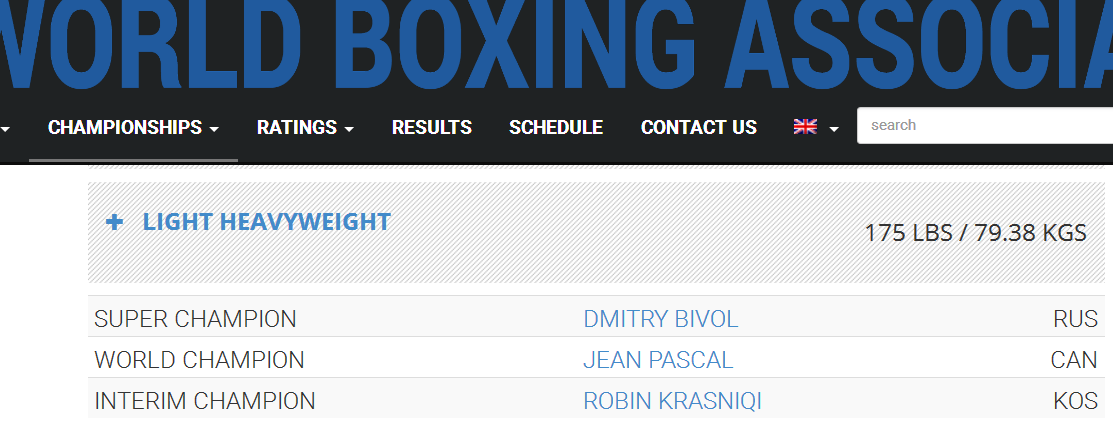Click the World Boxing Association banner title

click(x=556, y=46)
